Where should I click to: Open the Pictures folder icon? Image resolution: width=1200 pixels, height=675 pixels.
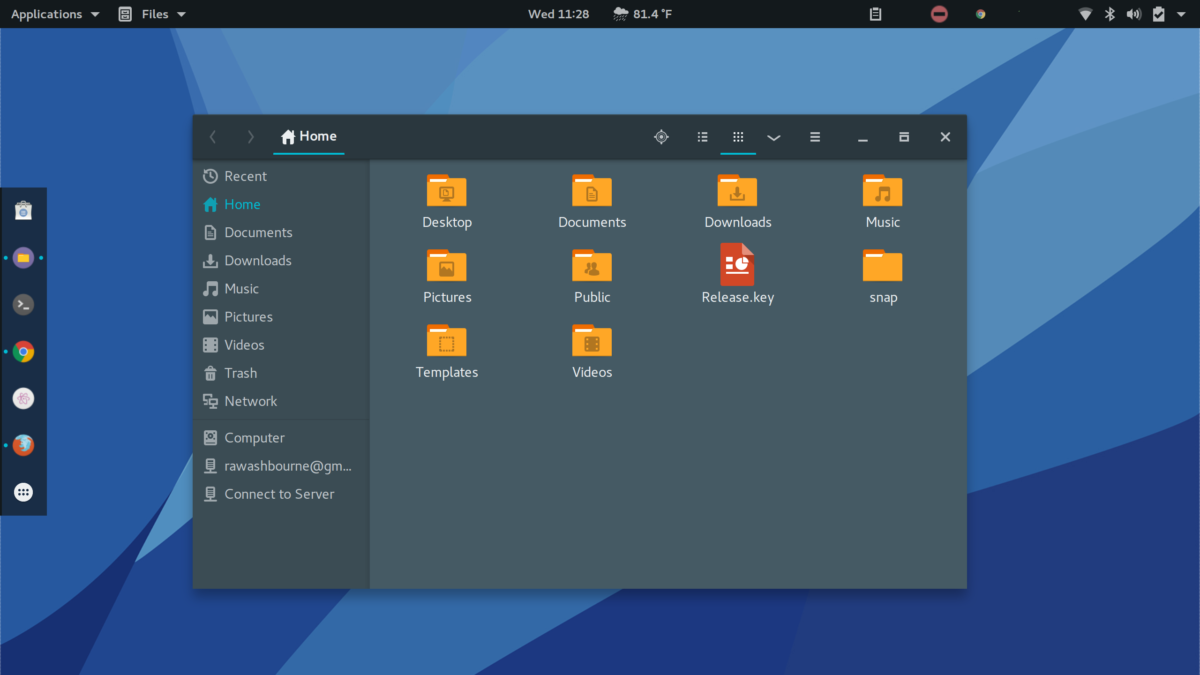[x=447, y=266]
